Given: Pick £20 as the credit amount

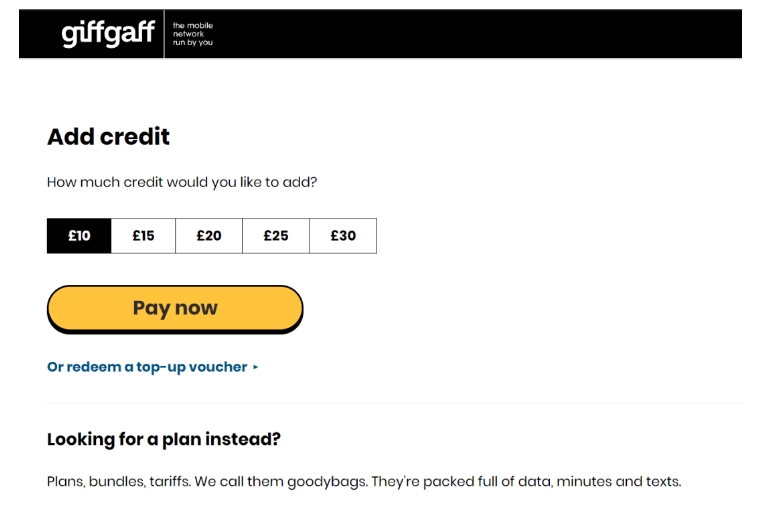Looking at the screenshot, I should click(x=209, y=236).
